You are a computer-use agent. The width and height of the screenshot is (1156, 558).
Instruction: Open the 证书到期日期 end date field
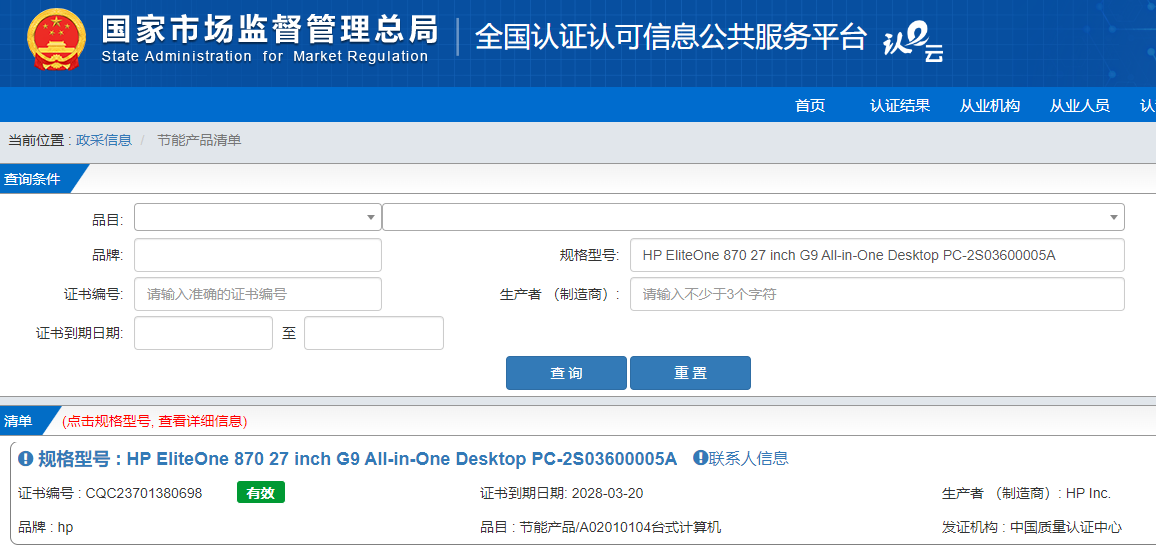pyautogui.click(x=374, y=333)
